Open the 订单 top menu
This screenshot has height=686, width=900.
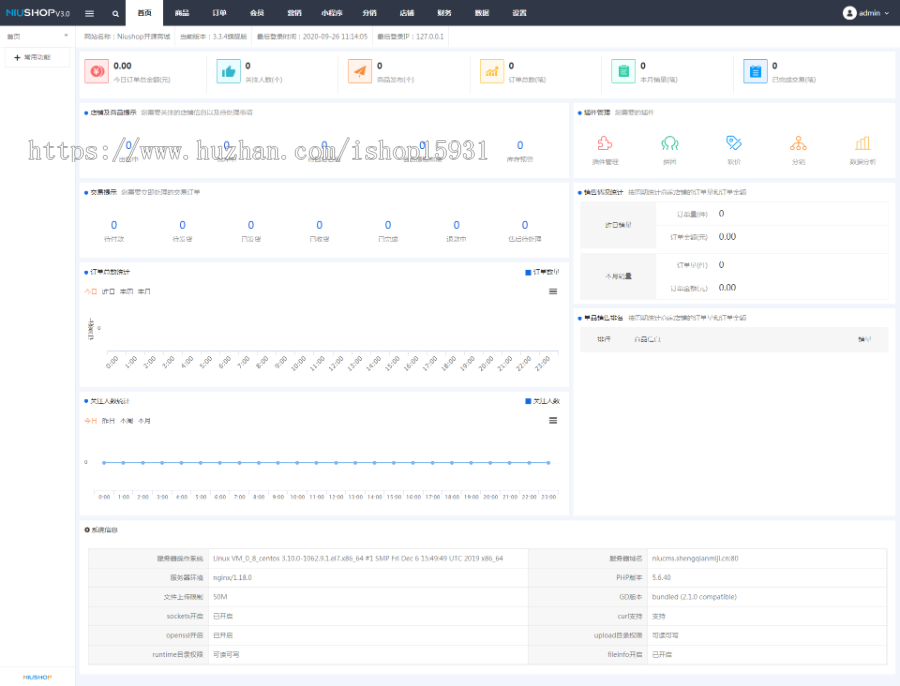pyautogui.click(x=219, y=13)
